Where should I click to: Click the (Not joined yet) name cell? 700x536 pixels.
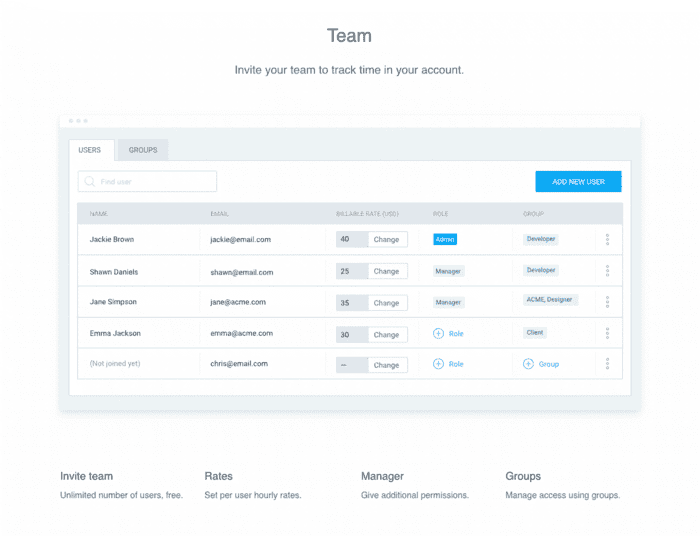click(x=115, y=363)
